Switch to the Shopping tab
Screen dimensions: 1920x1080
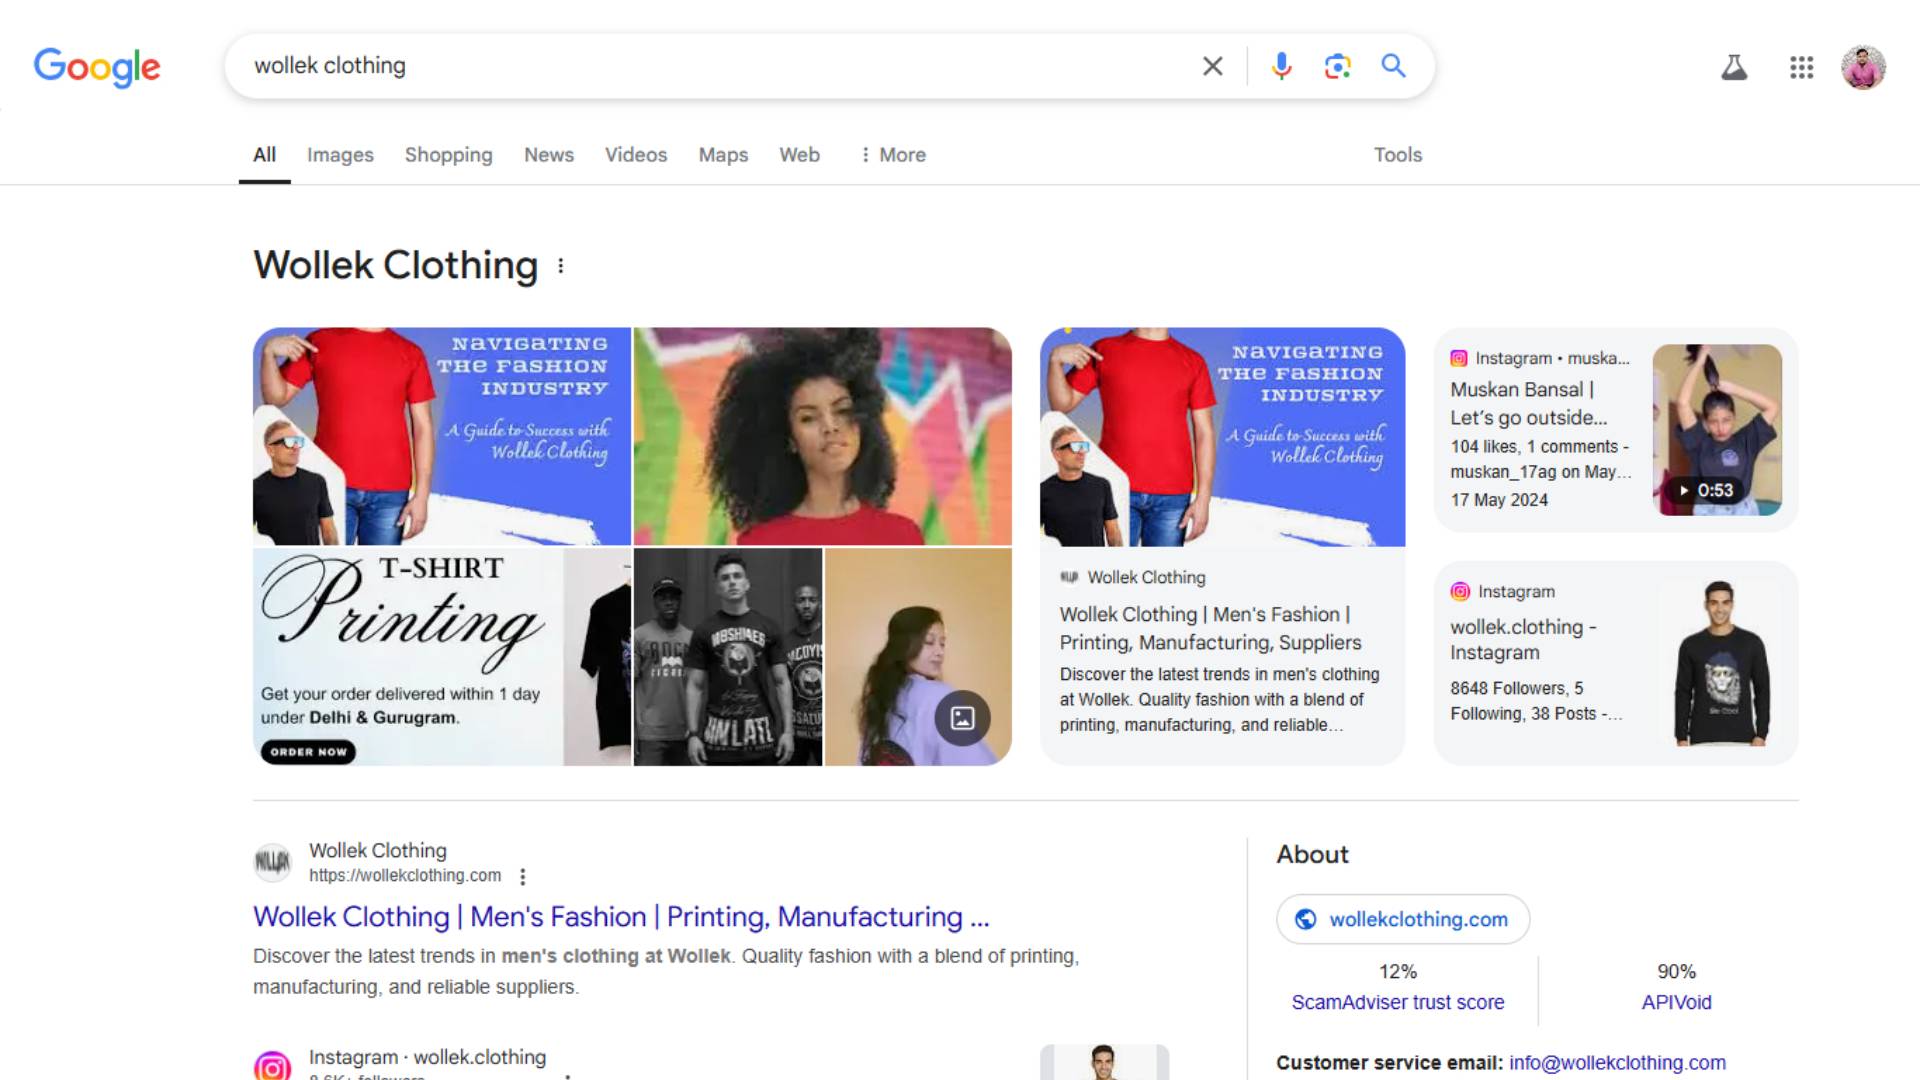(448, 155)
